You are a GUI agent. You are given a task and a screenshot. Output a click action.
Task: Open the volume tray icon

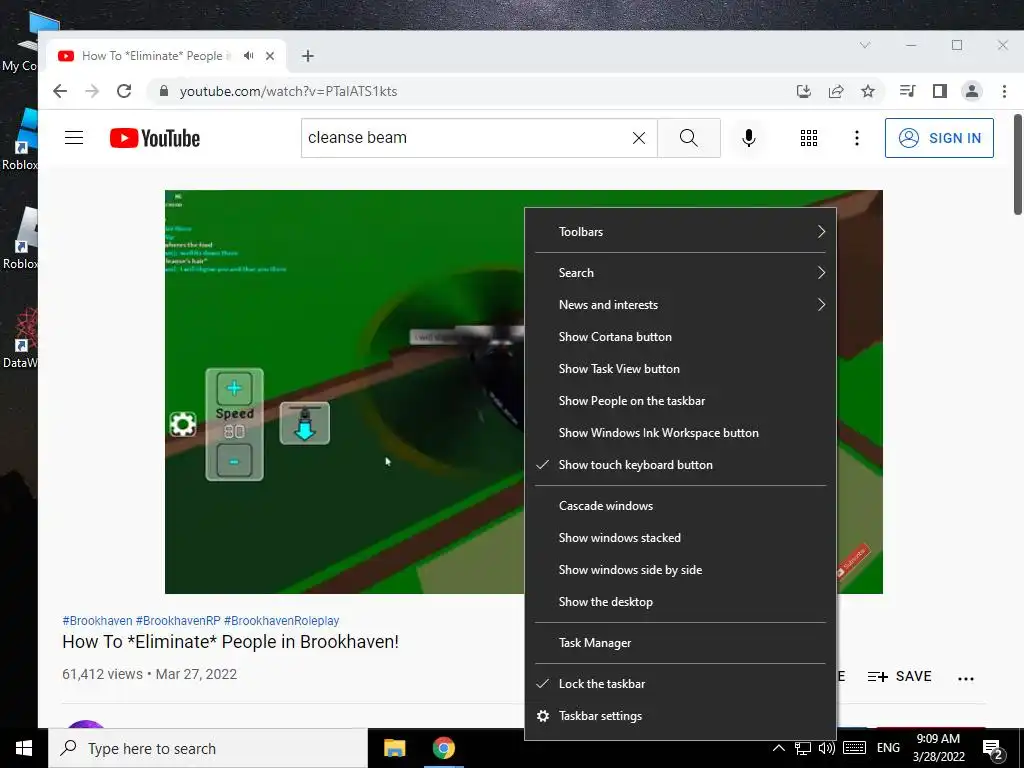coord(826,748)
